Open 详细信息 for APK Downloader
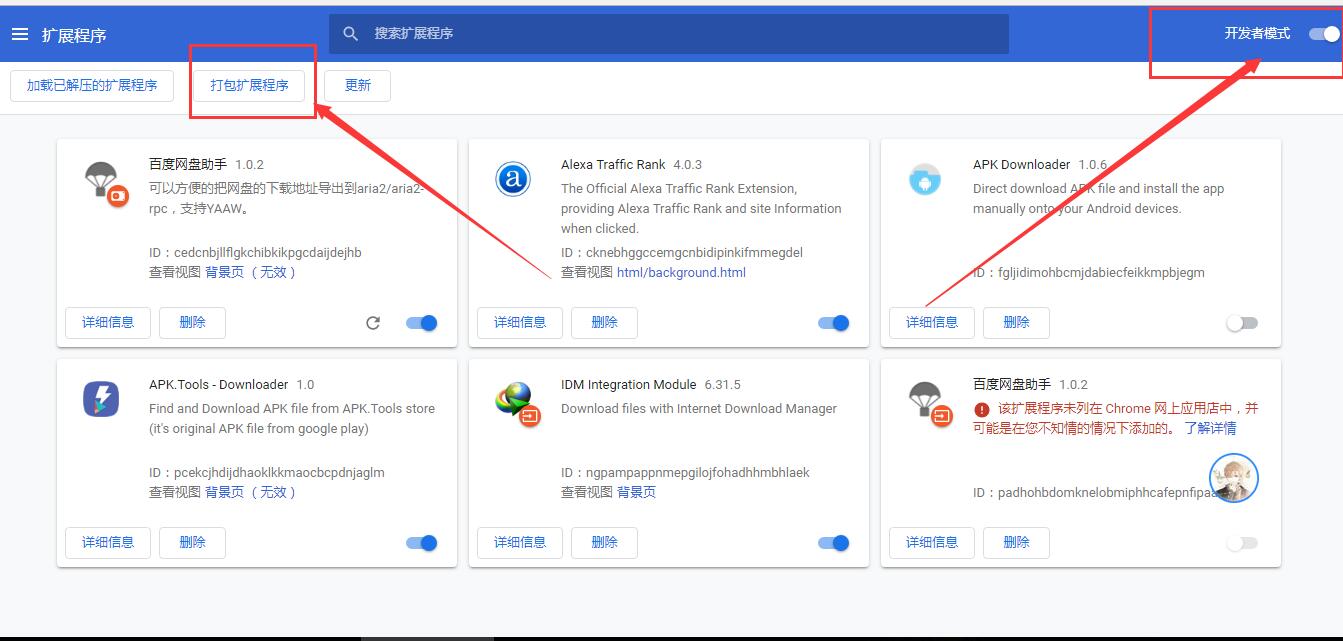This screenshot has height=641, width=1343. (x=932, y=322)
